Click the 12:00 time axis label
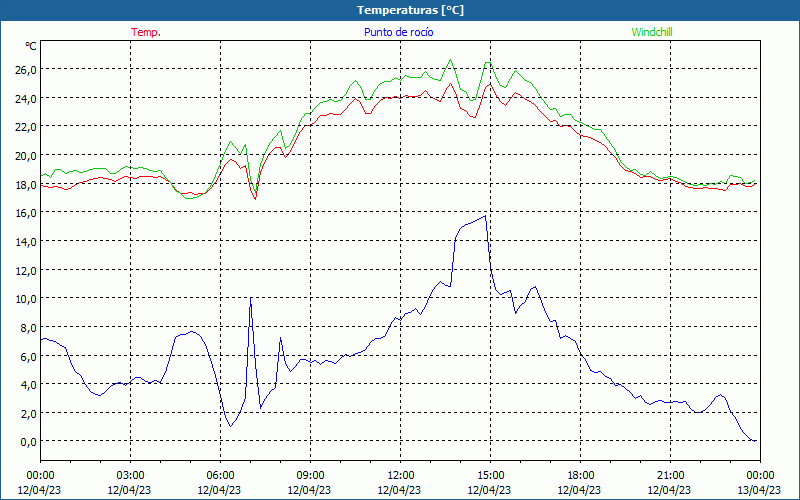The image size is (800, 500). [401, 476]
